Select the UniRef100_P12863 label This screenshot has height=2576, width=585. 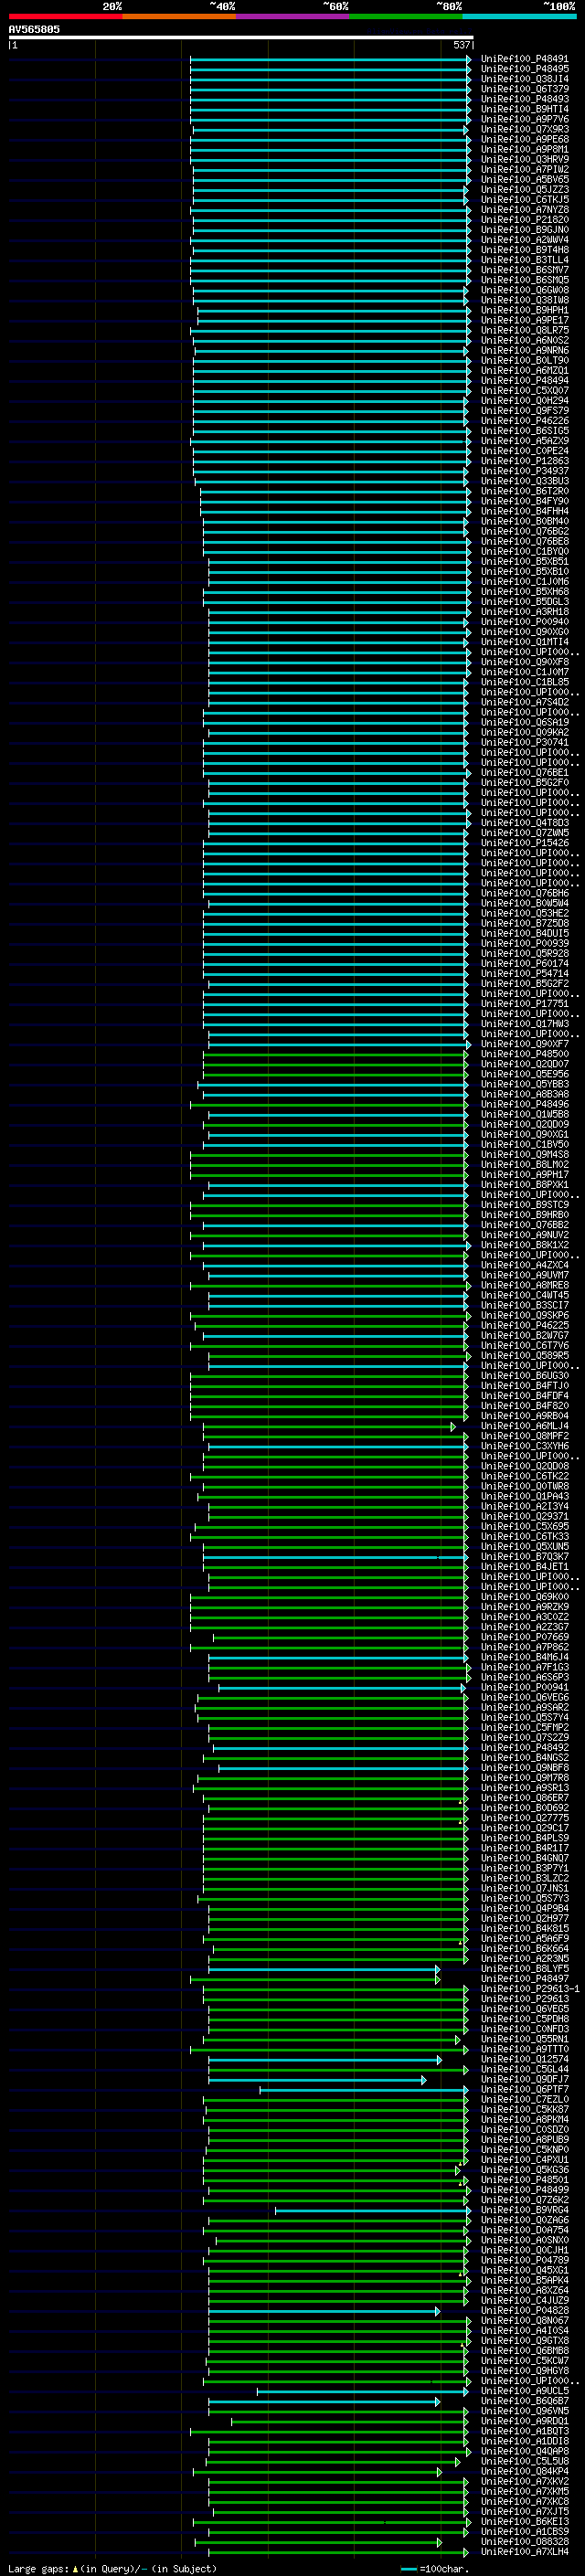(x=524, y=461)
